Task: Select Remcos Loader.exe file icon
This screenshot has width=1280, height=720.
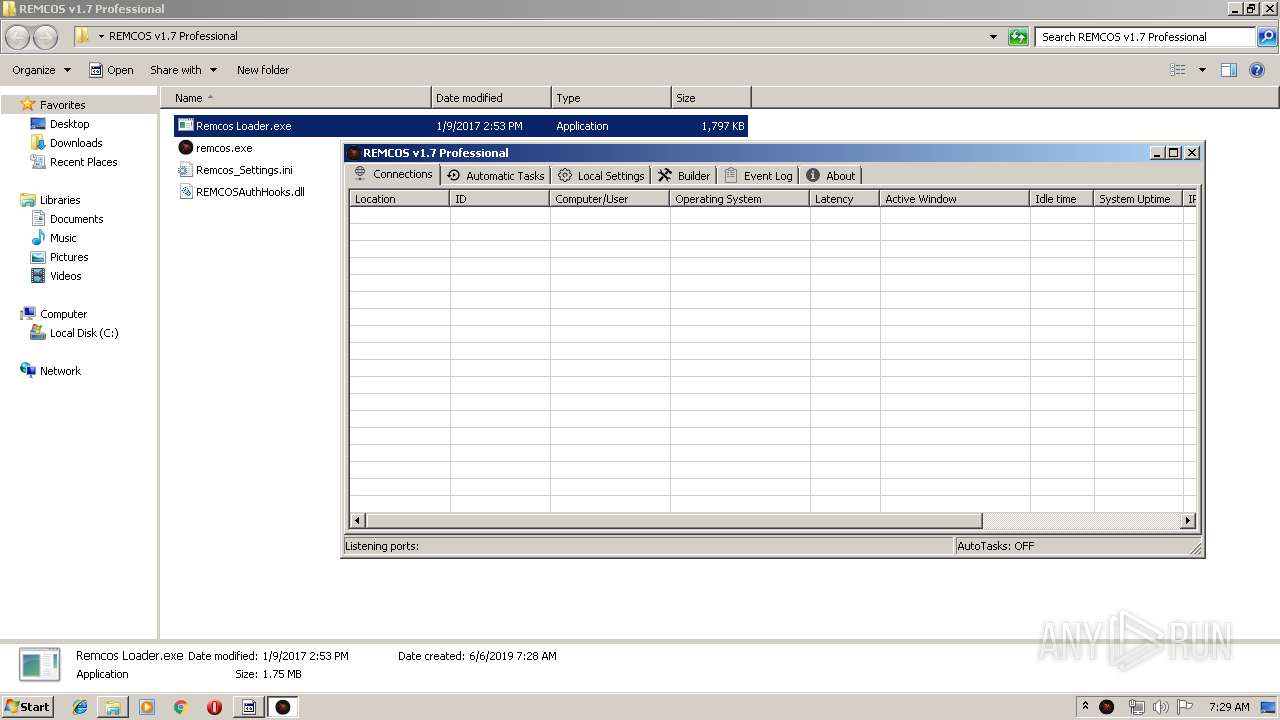Action: (x=185, y=126)
